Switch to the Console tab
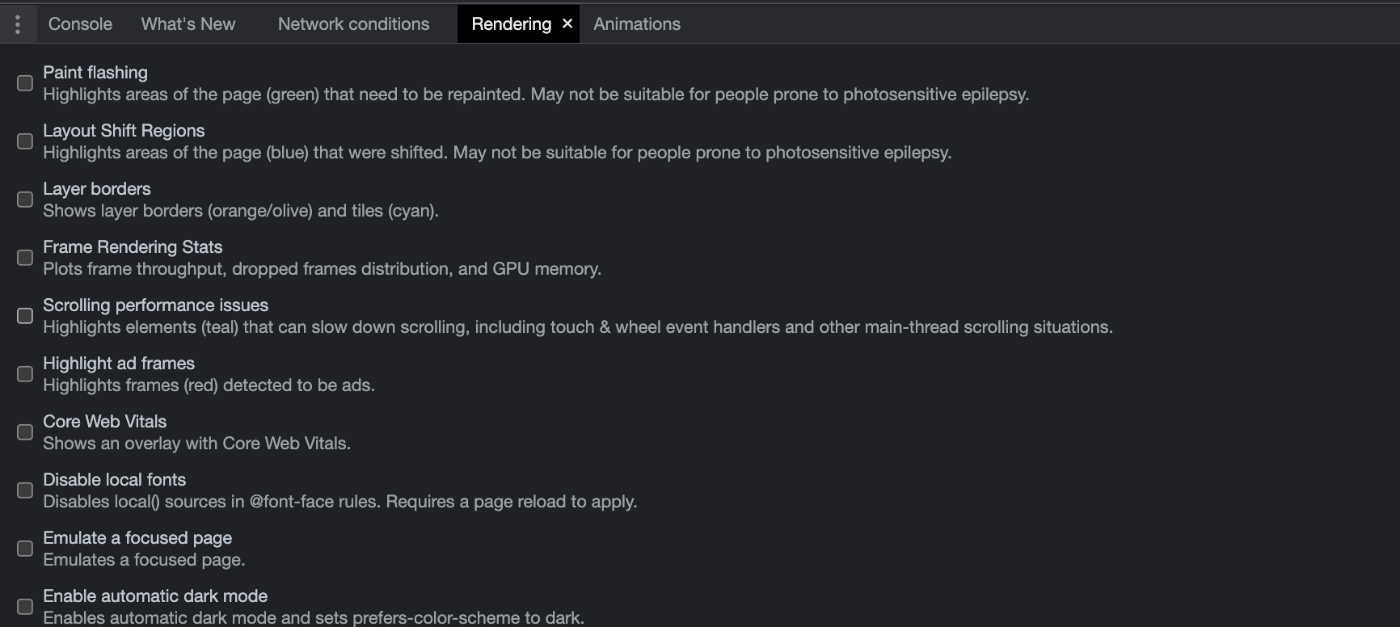 tap(80, 24)
